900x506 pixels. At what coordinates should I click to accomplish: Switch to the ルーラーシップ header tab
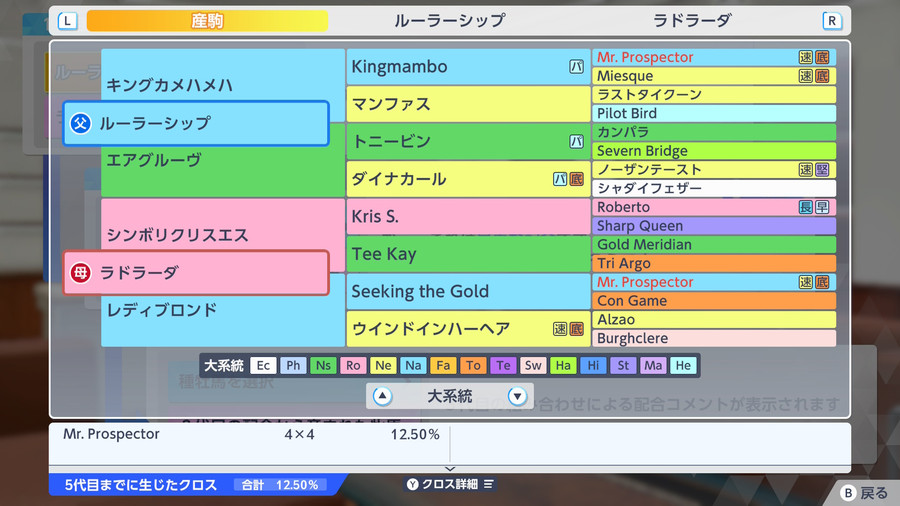[449, 21]
